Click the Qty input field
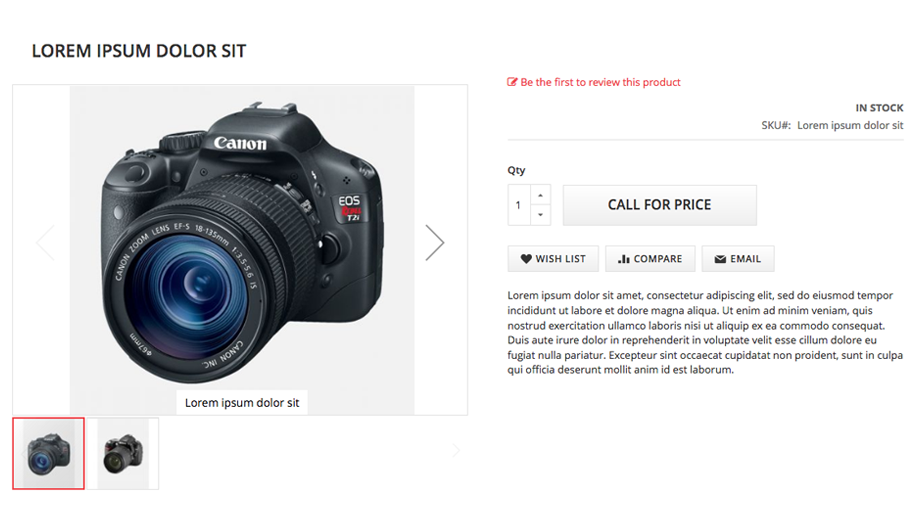This screenshot has height=530, width=920. [x=519, y=205]
